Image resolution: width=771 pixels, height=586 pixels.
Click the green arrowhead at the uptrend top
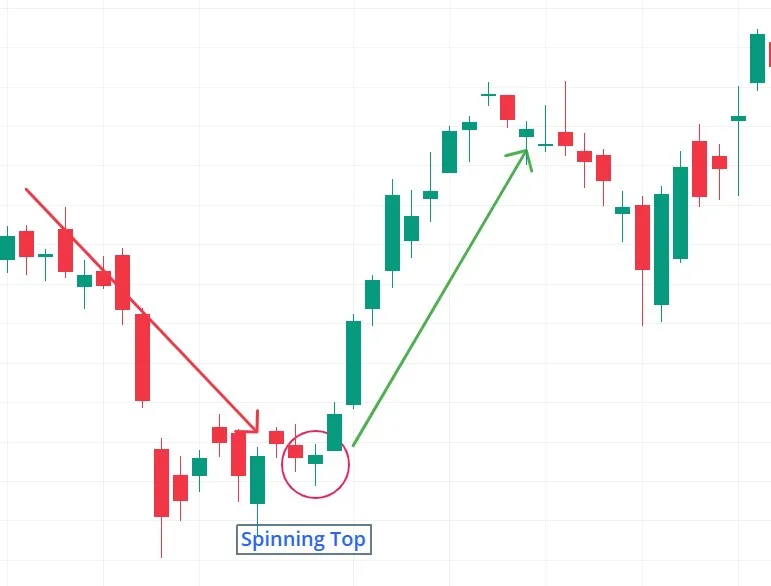[521, 158]
